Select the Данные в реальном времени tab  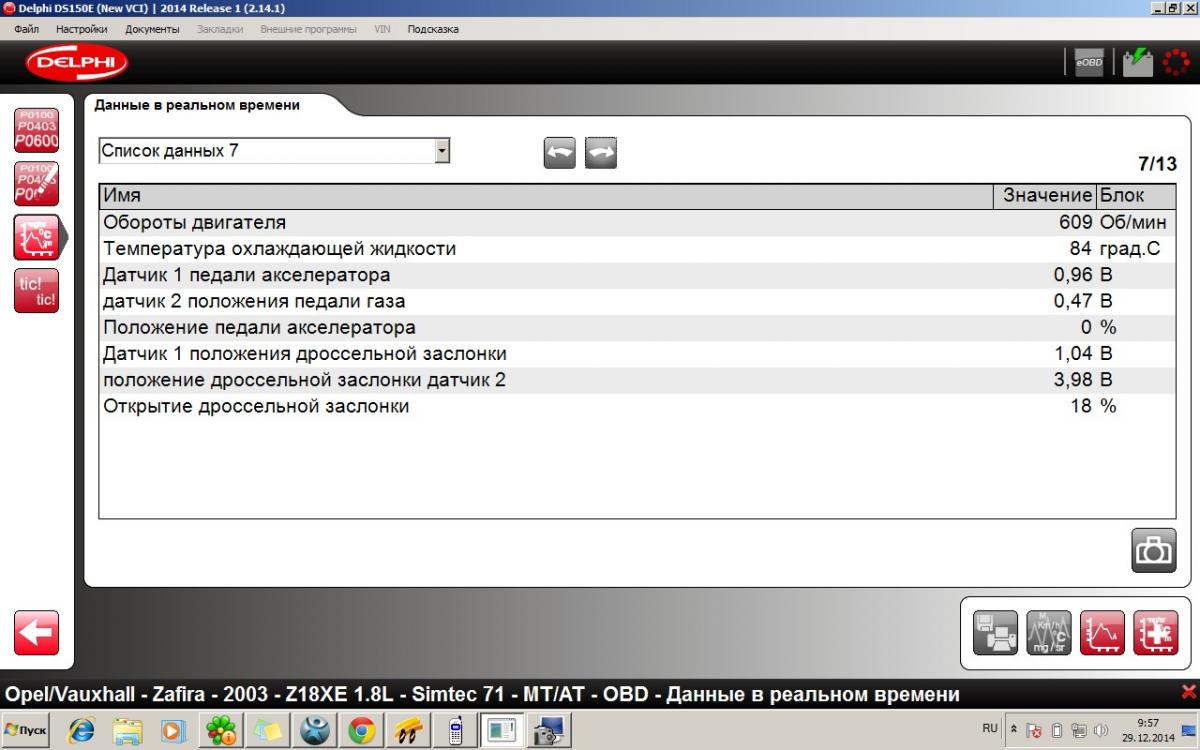(x=197, y=104)
